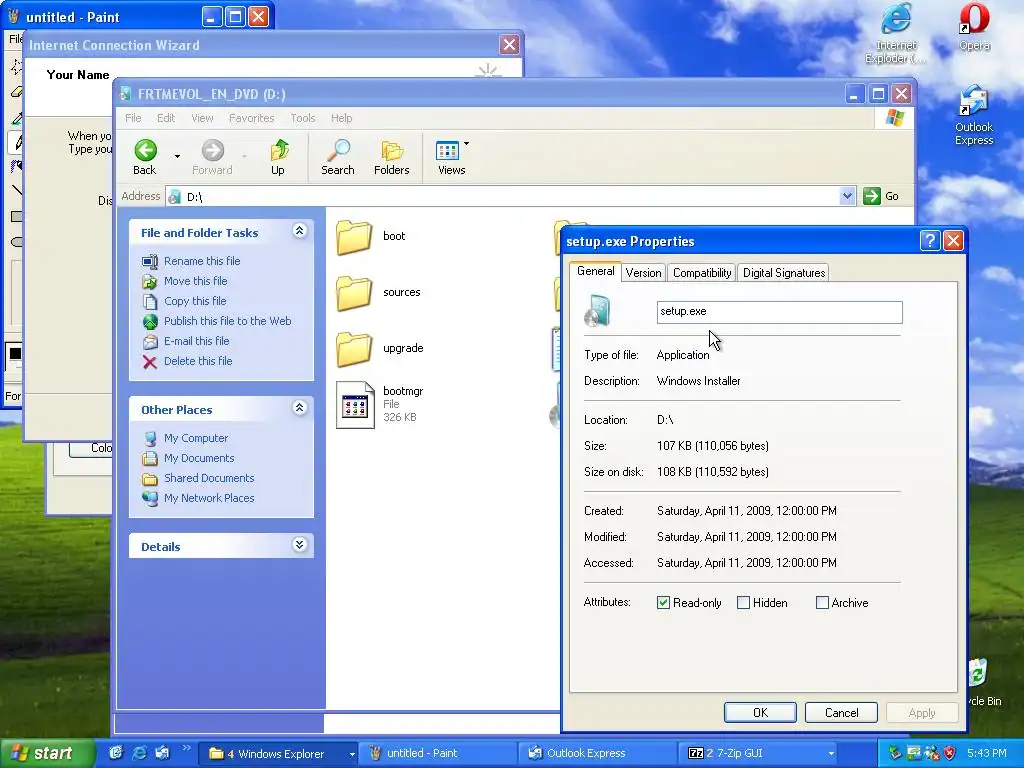The width and height of the screenshot is (1024, 768).
Task: Click the red shield security tray icon
Action: point(950,753)
